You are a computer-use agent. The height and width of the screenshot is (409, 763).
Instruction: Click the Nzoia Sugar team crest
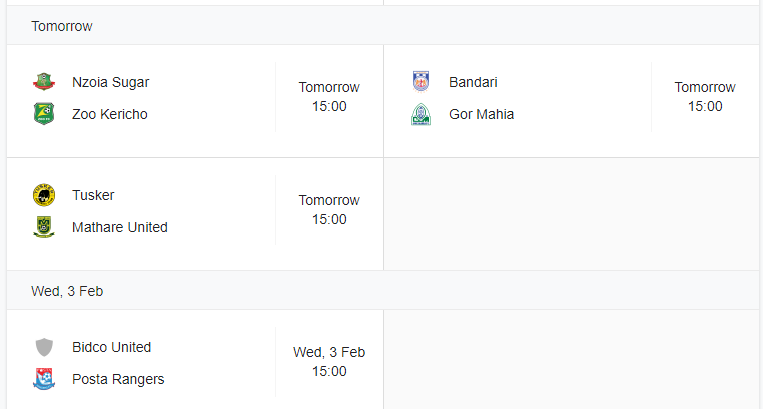pyautogui.click(x=44, y=82)
